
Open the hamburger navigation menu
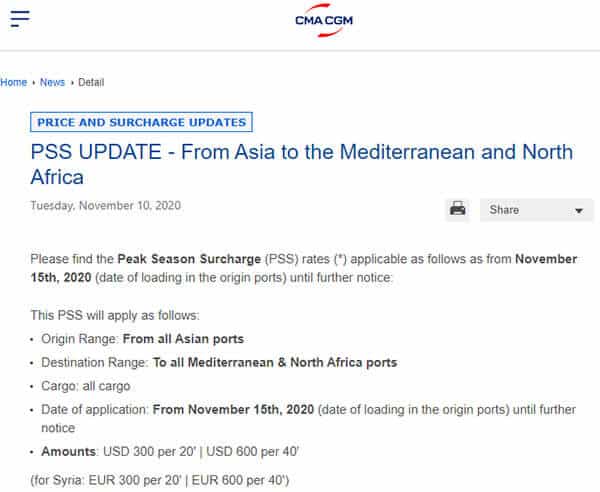(20, 18)
